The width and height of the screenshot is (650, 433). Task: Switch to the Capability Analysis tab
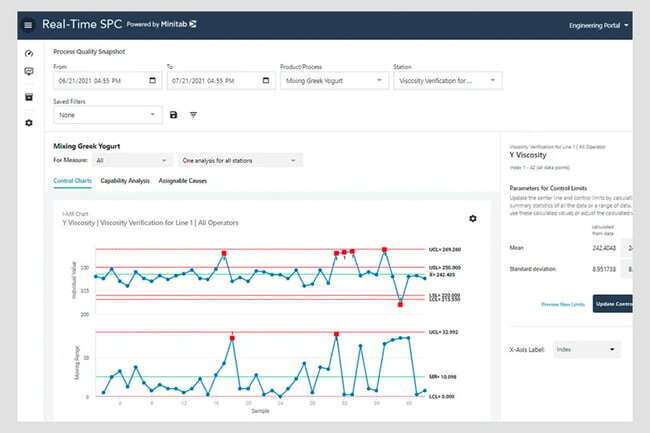(125, 181)
